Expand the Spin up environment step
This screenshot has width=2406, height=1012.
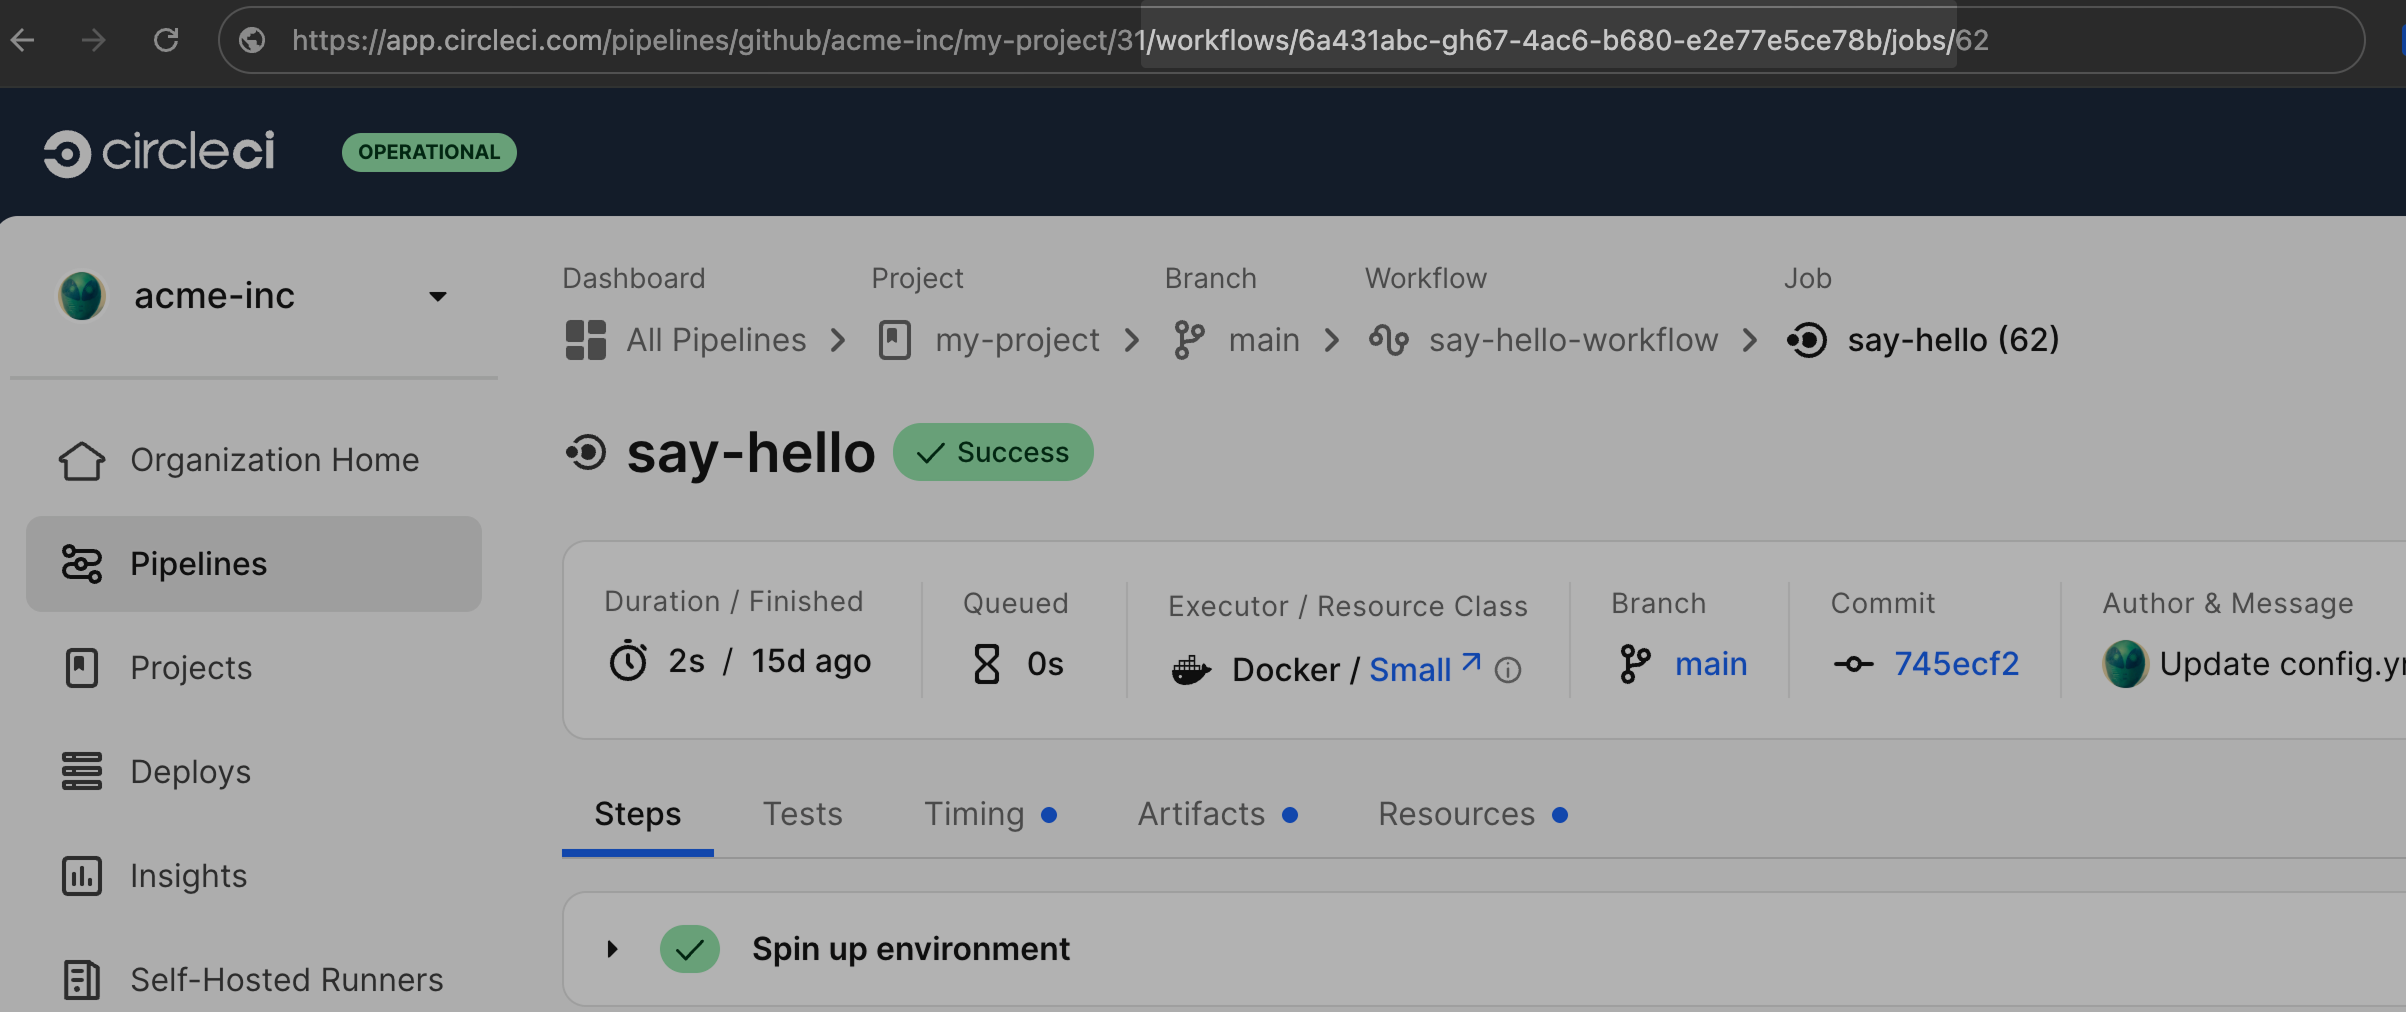point(612,949)
